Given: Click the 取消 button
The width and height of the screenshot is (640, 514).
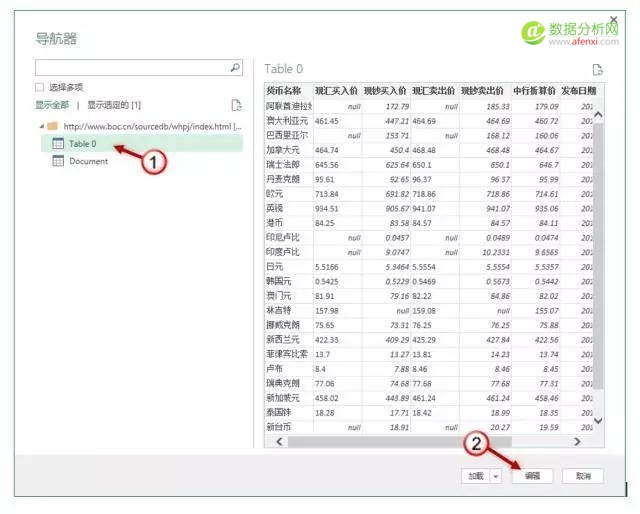Looking at the screenshot, I should point(583,476).
